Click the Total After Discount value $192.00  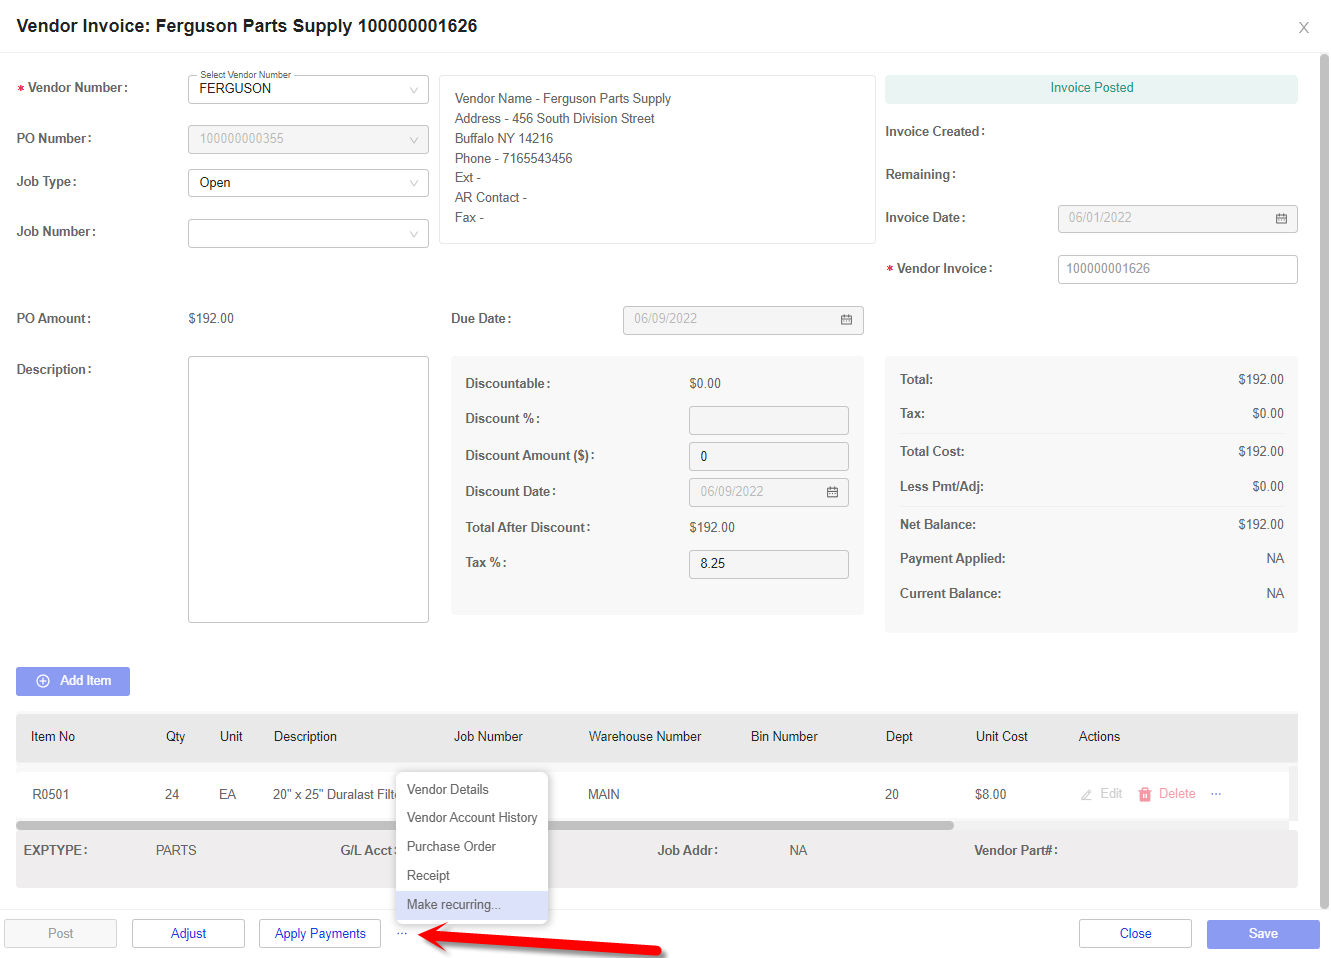tap(712, 528)
